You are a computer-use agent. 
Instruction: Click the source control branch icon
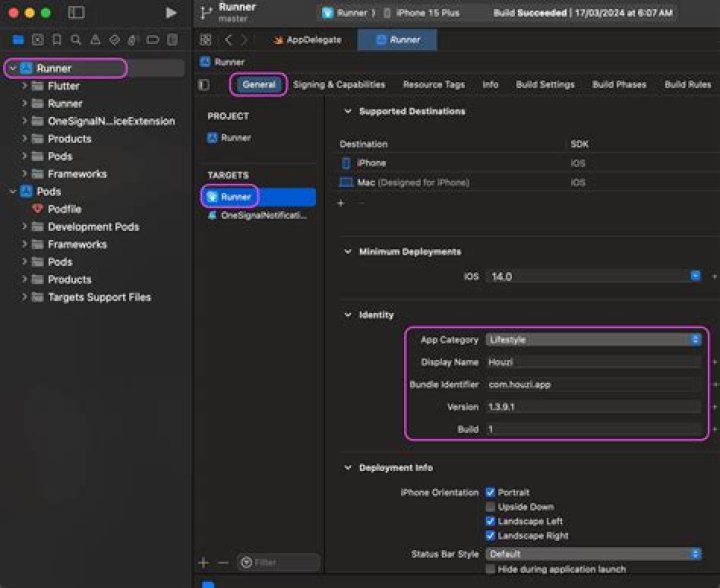(x=206, y=13)
